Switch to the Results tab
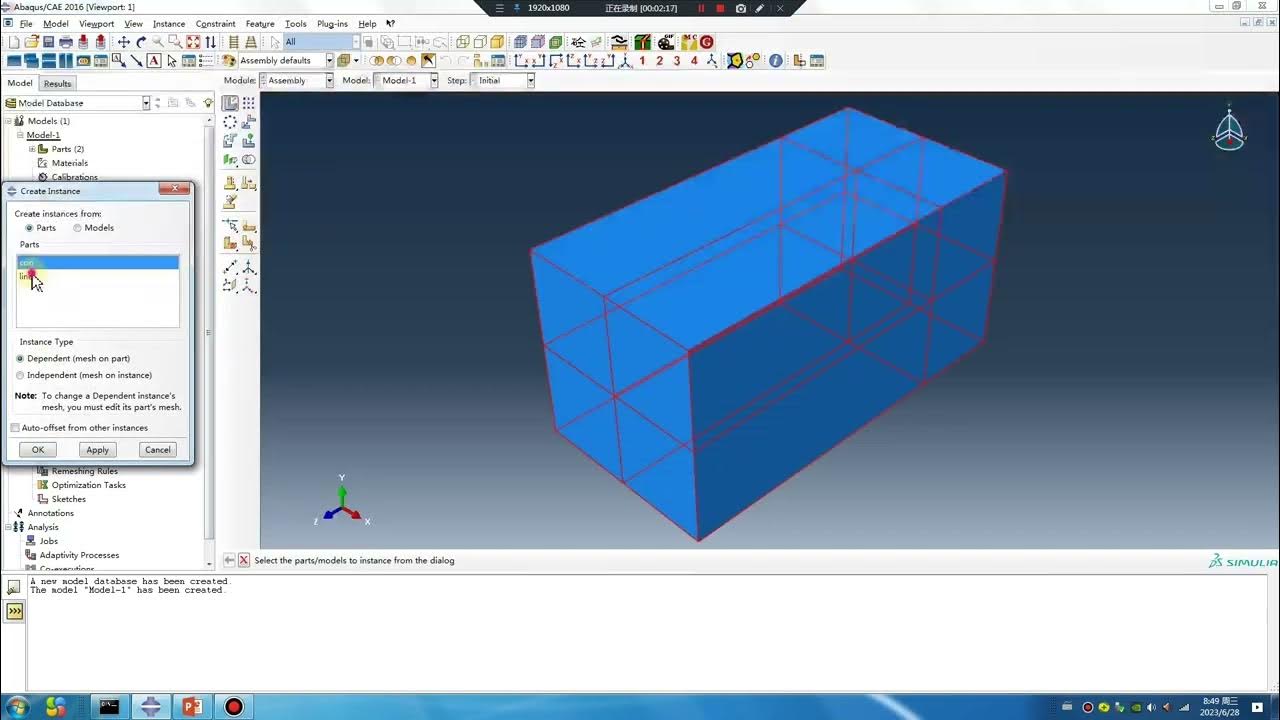This screenshot has width=1280, height=720. [x=57, y=84]
